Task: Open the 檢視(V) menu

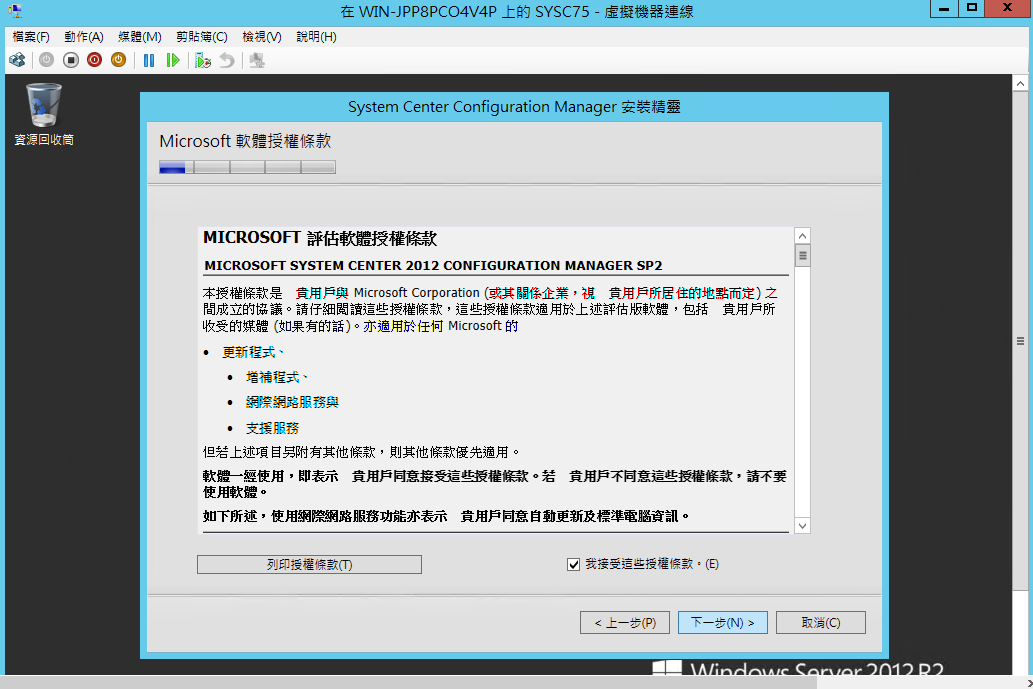Action: [262, 37]
